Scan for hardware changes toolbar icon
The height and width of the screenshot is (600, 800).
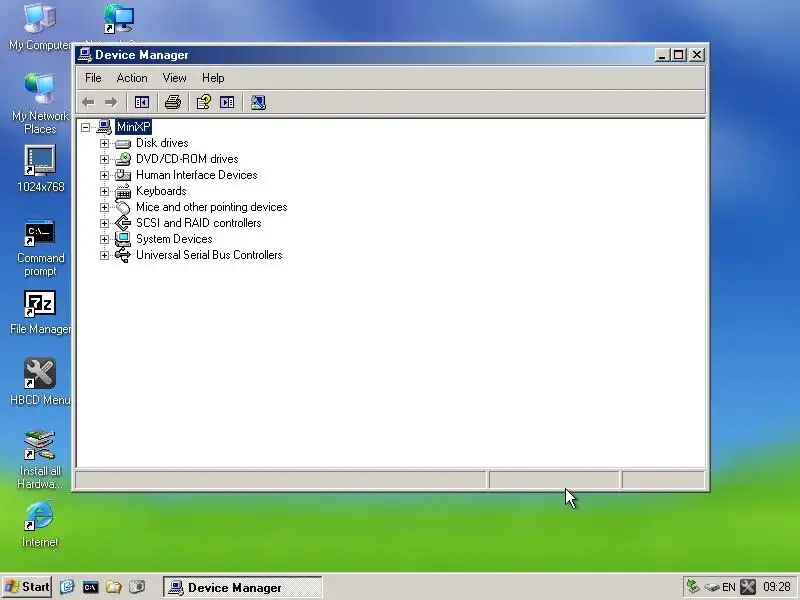click(x=258, y=103)
